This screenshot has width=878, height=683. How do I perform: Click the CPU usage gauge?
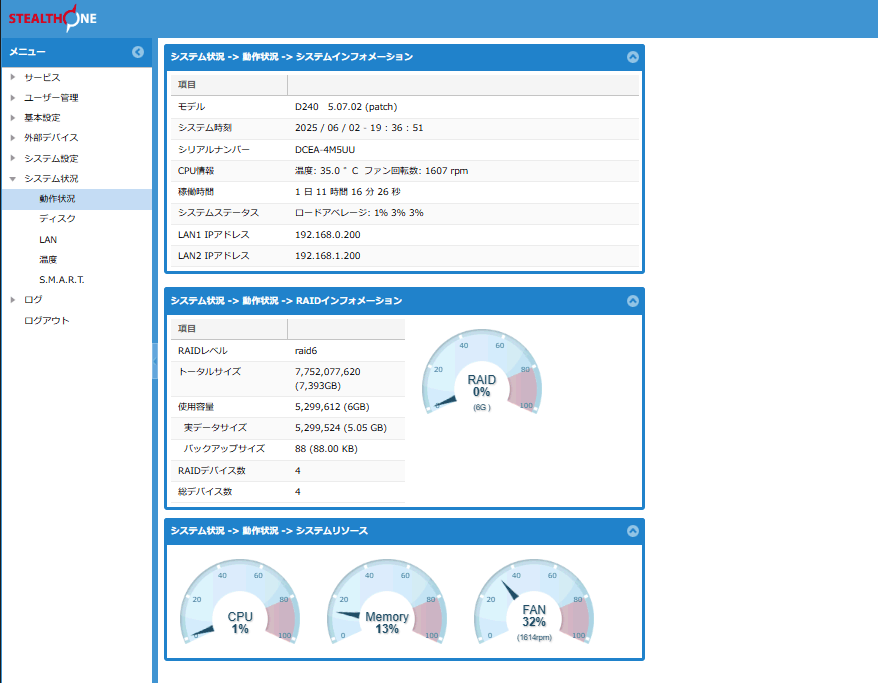[240, 602]
